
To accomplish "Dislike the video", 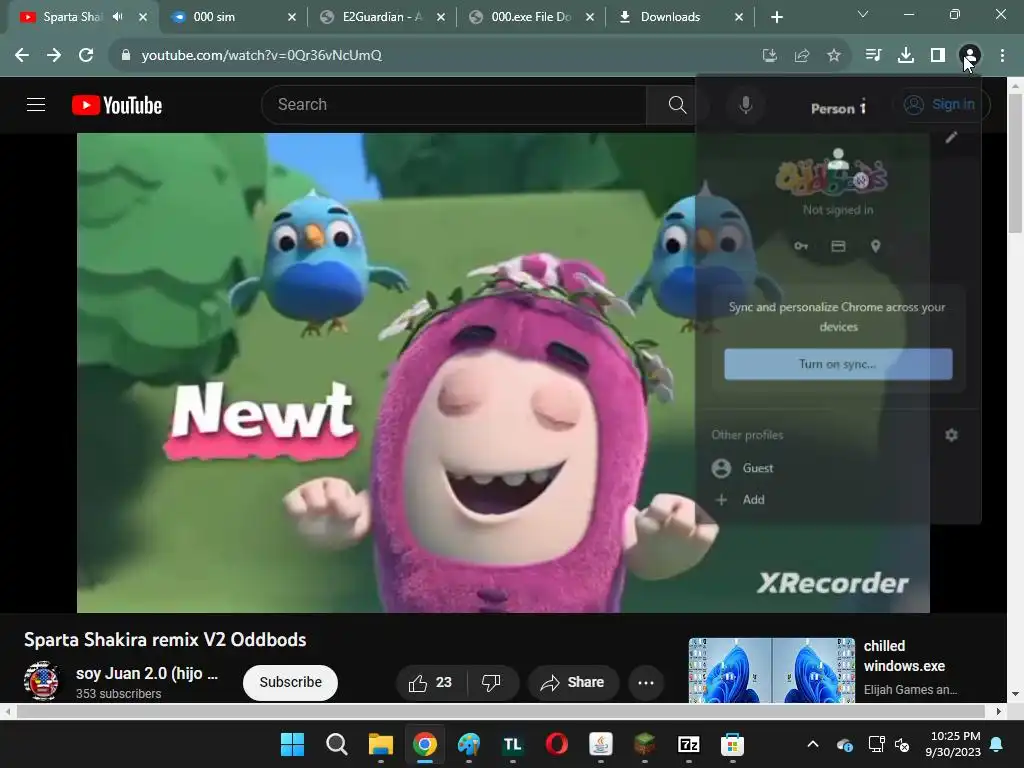I will 492,682.
